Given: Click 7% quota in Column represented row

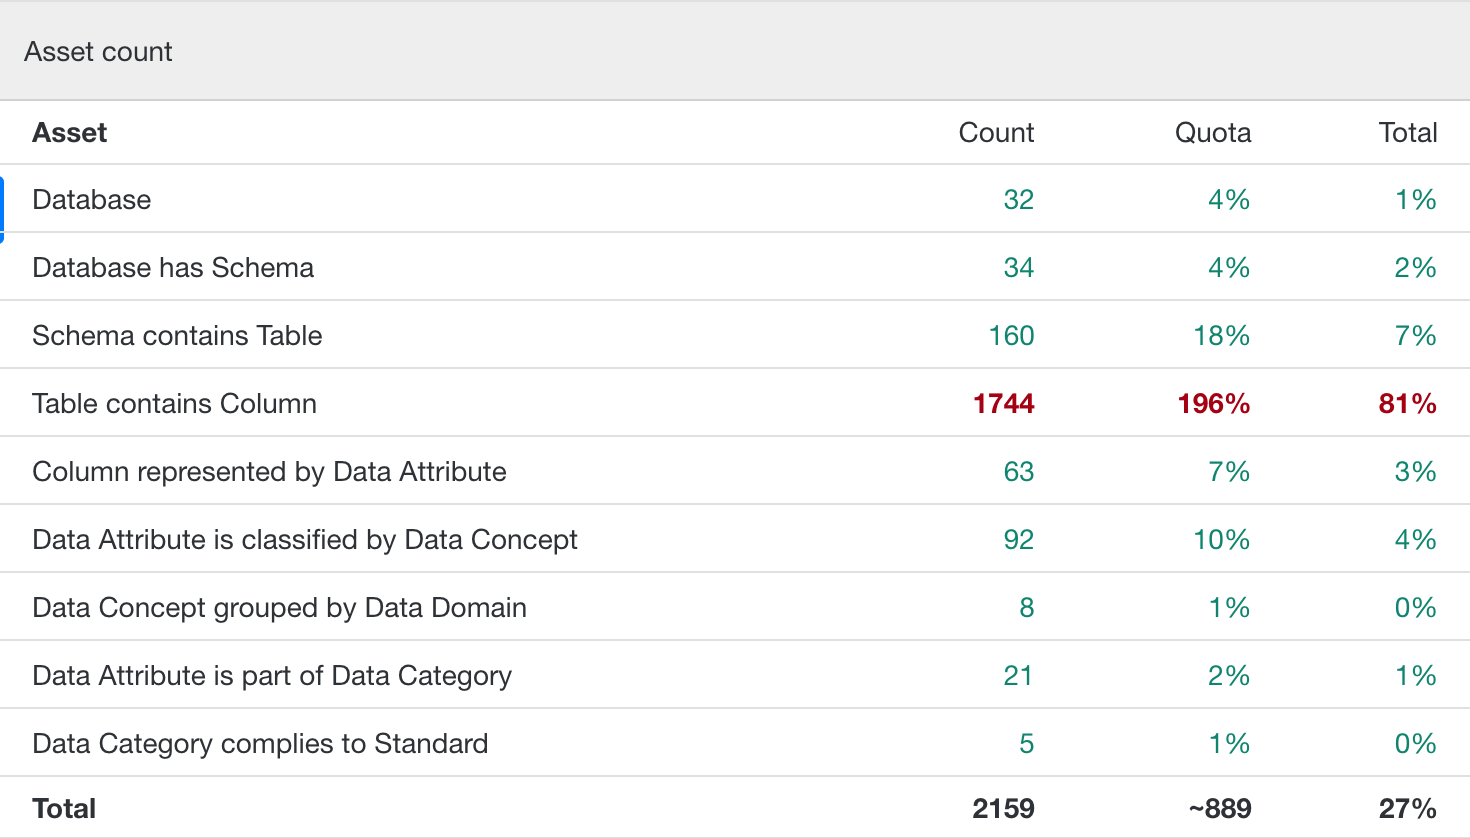Looking at the screenshot, I should (1230, 472).
